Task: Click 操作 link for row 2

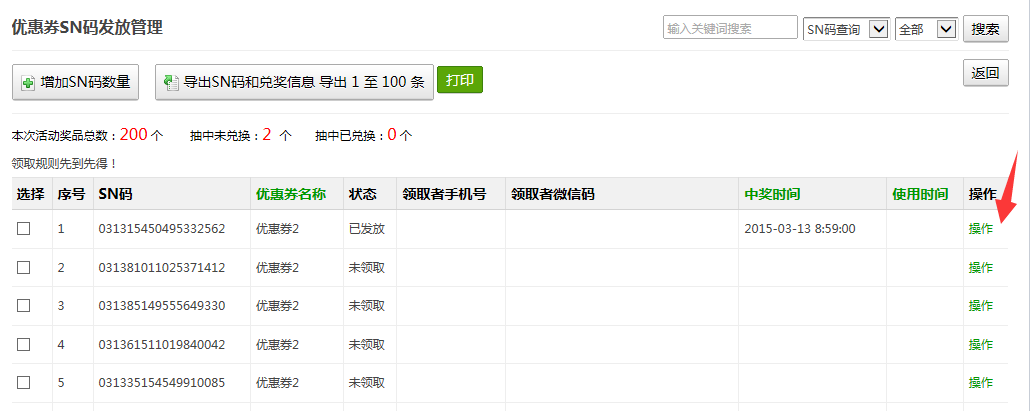Action: click(x=980, y=267)
